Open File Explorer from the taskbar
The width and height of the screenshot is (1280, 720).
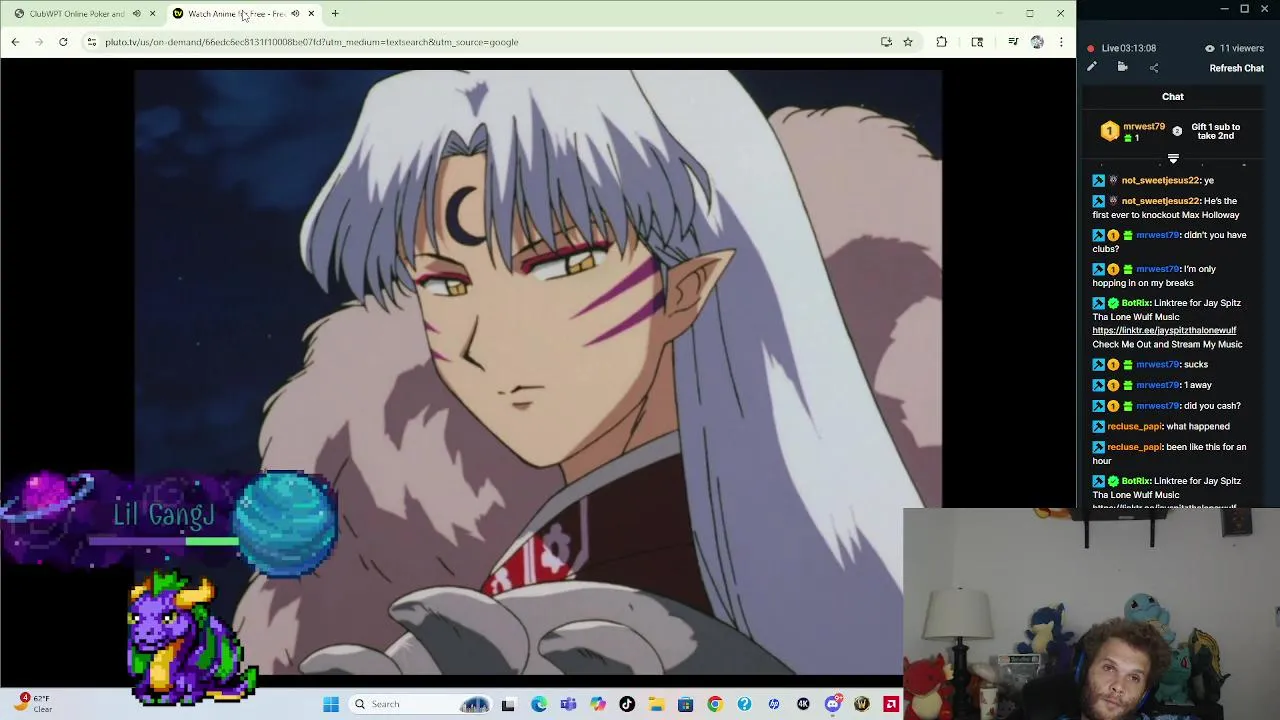(656, 704)
